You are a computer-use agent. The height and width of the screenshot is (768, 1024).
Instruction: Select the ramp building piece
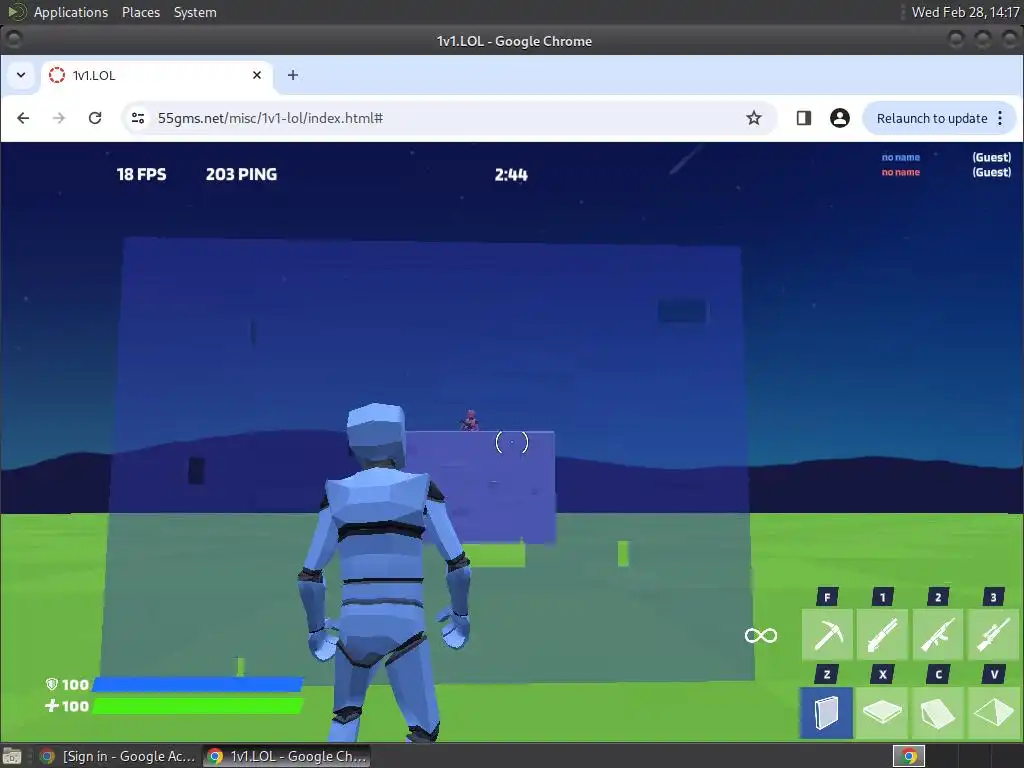(x=938, y=712)
